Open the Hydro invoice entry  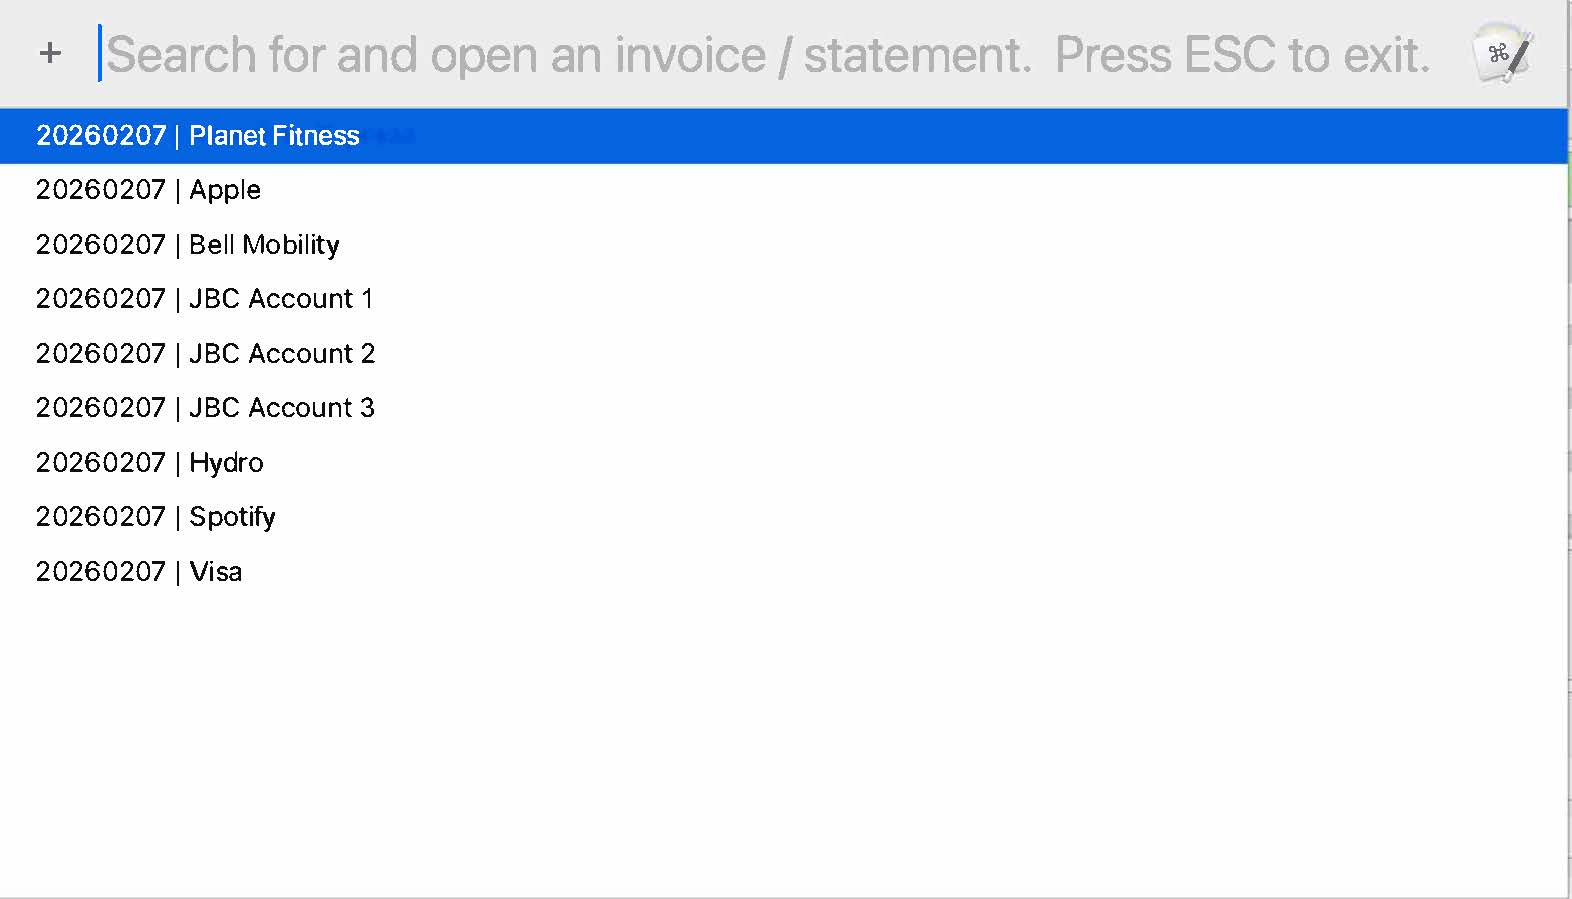150,463
